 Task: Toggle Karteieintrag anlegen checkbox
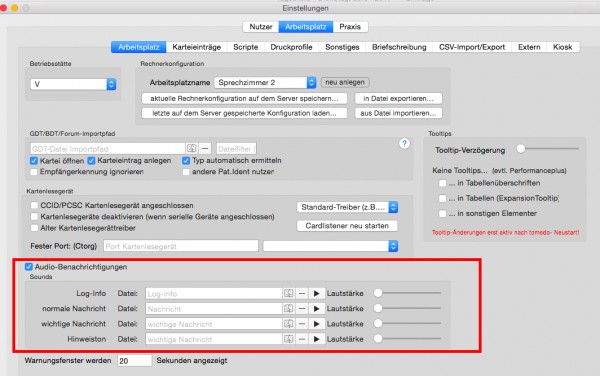tap(91, 161)
